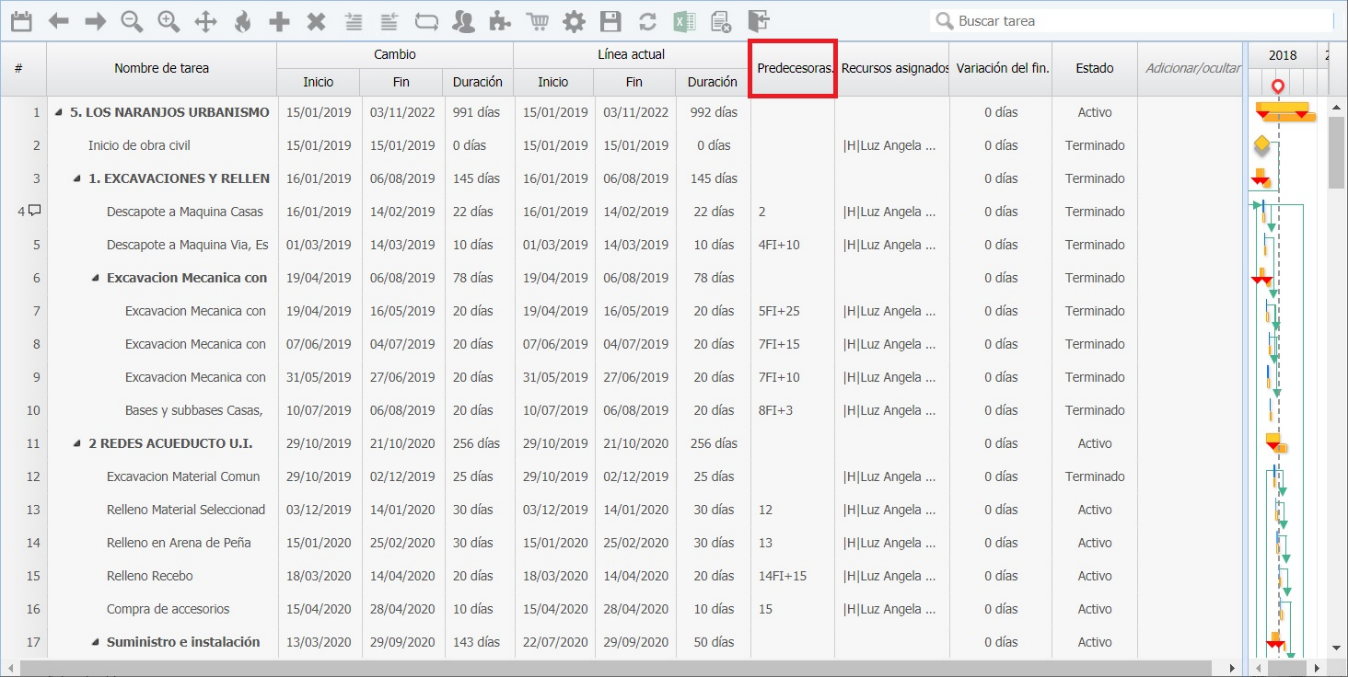
Task: Select Excavacion Material Comun task
Action: click(x=183, y=476)
